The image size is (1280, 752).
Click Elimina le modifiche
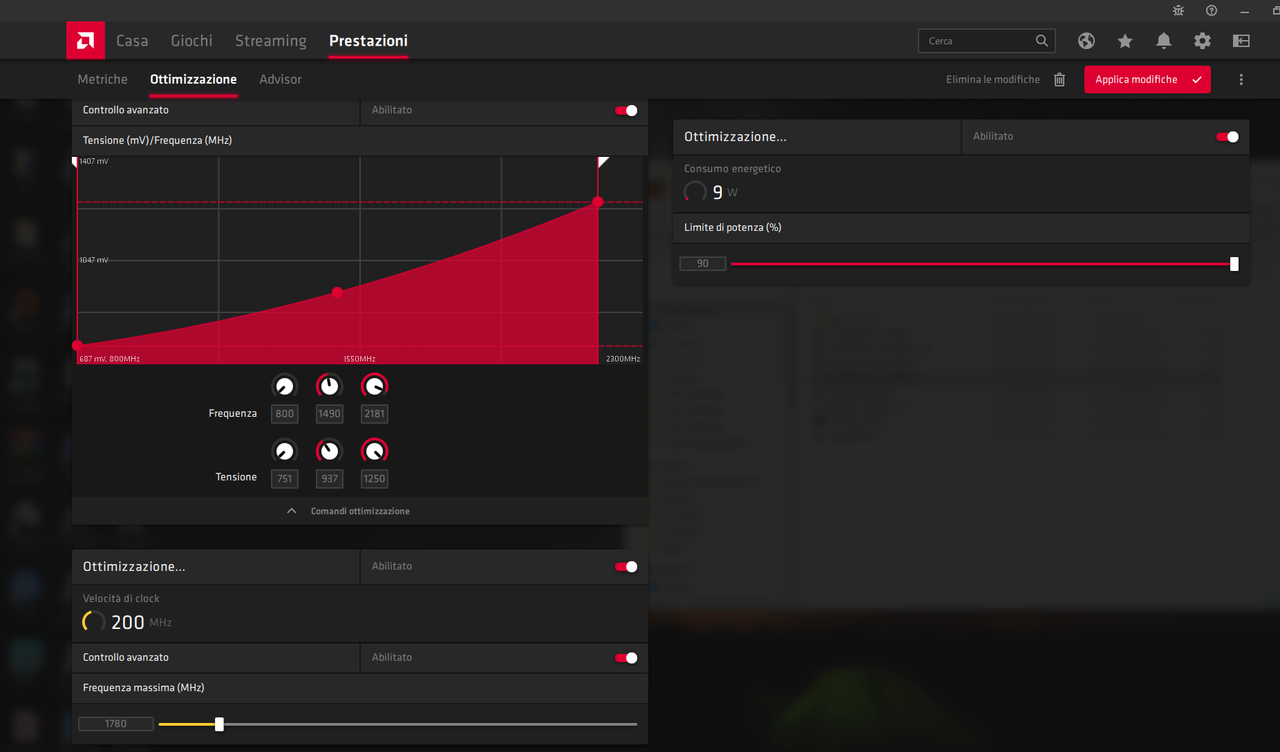(993, 79)
